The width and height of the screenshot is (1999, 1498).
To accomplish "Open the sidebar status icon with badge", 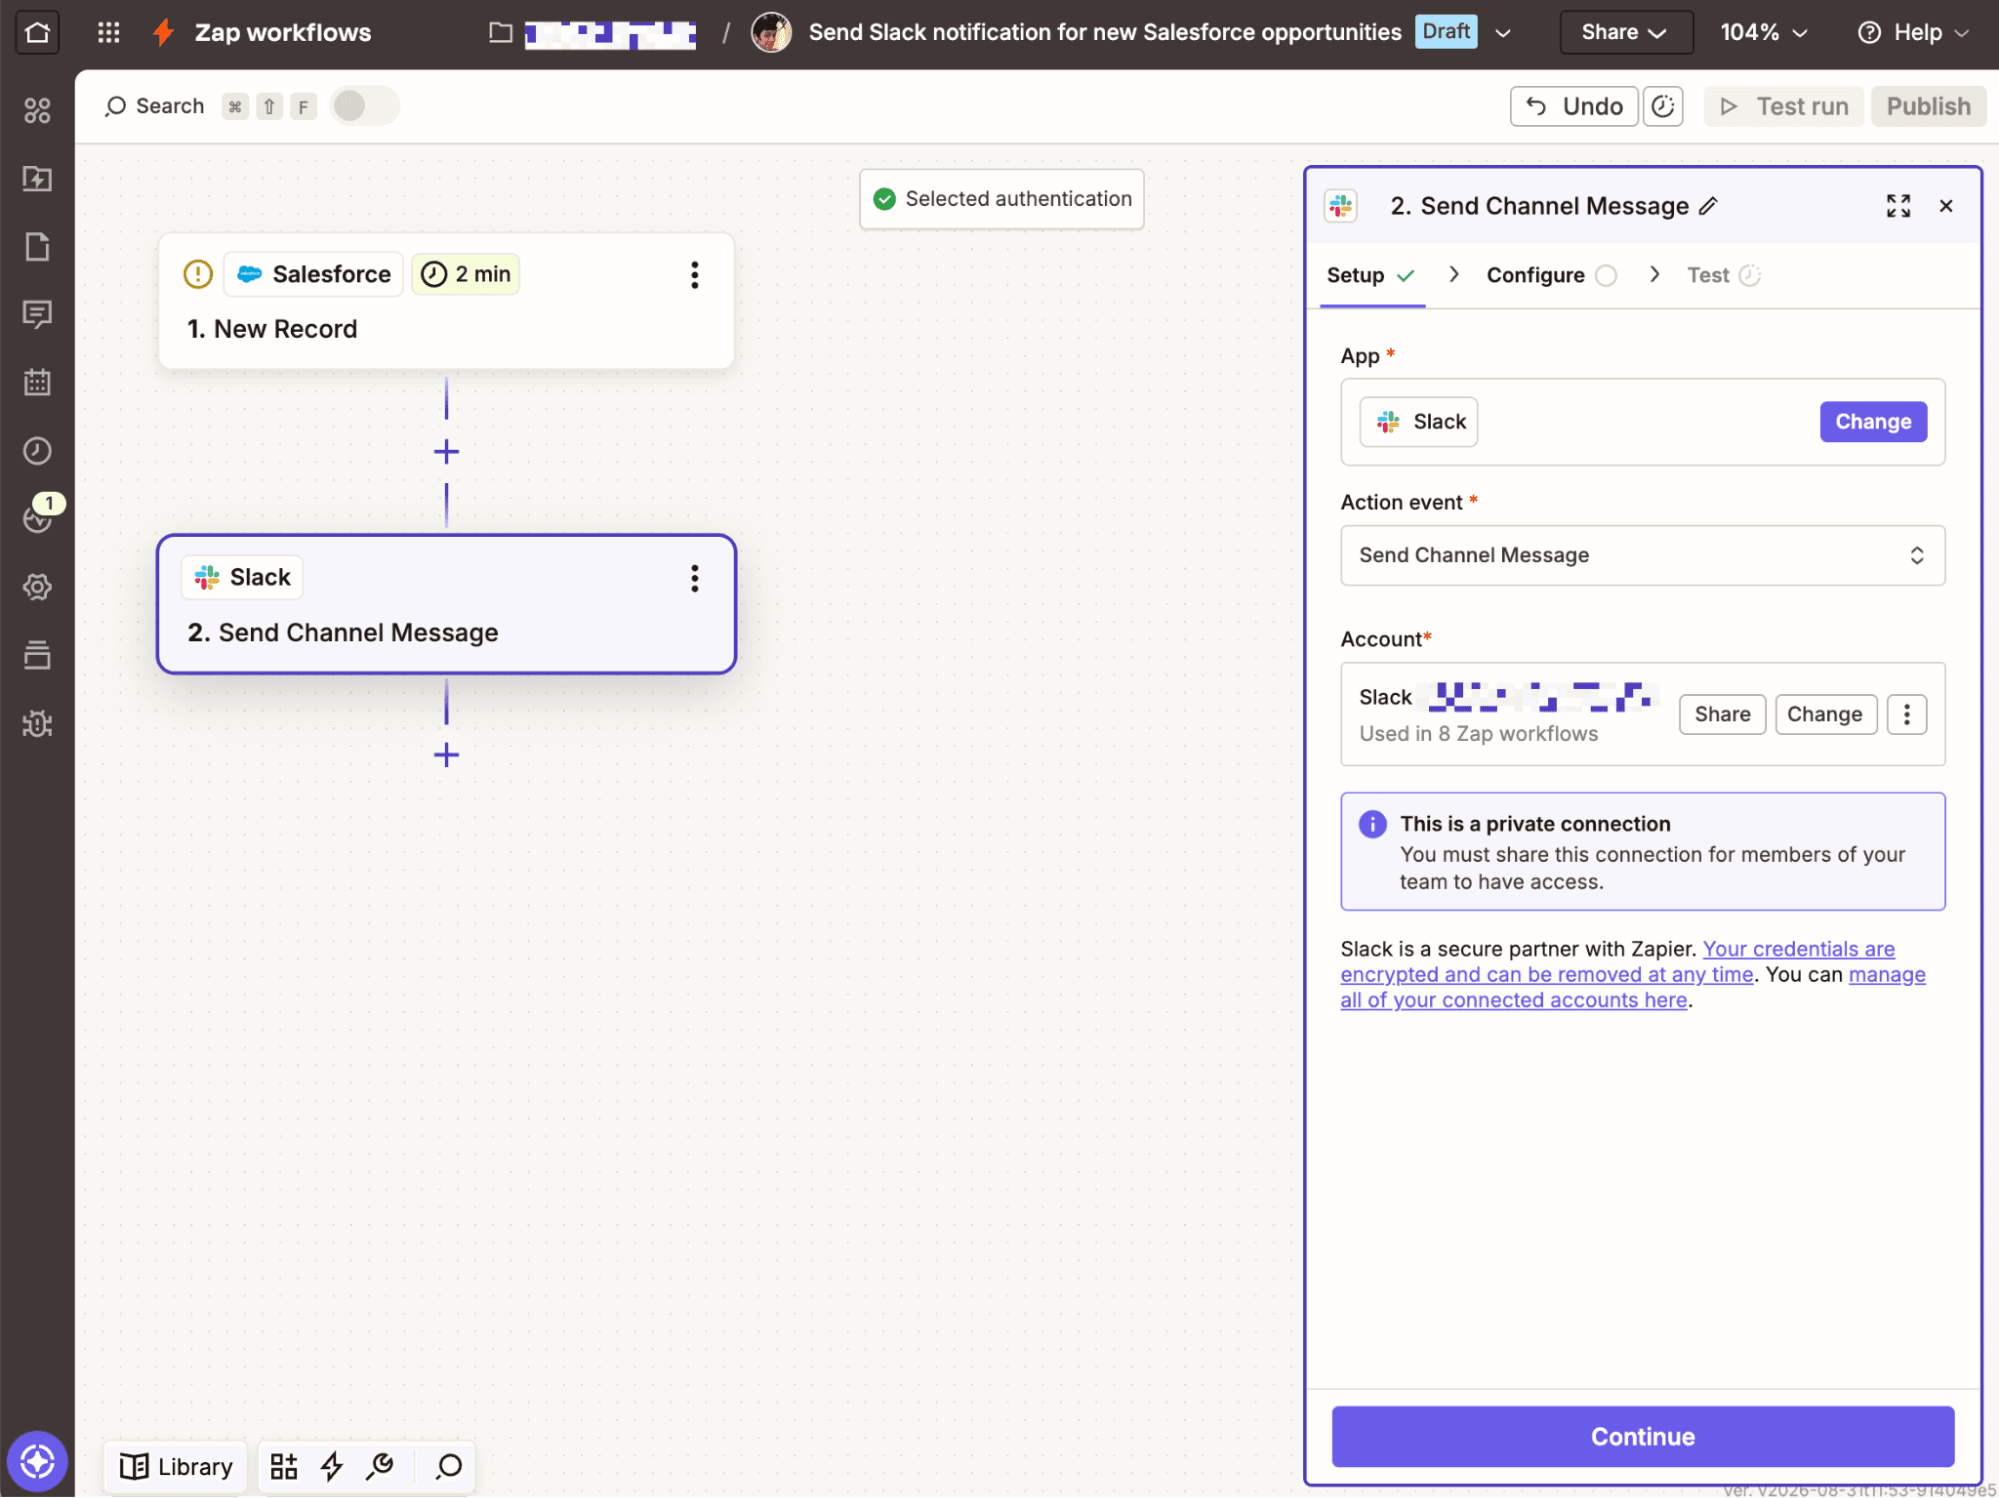I will (37, 518).
